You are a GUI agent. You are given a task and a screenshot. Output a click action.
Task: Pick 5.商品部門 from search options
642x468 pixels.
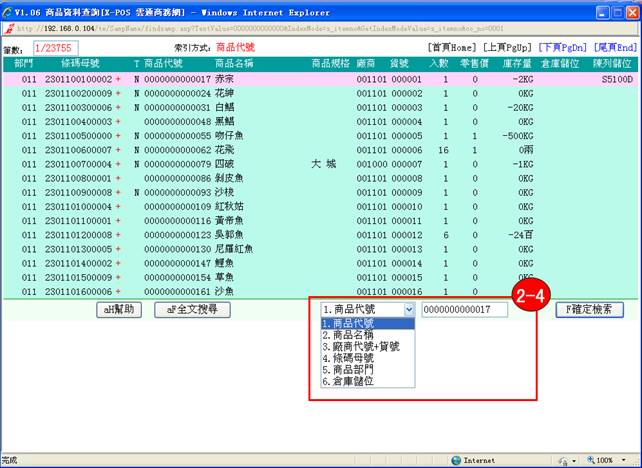click(x=348, y=369)
